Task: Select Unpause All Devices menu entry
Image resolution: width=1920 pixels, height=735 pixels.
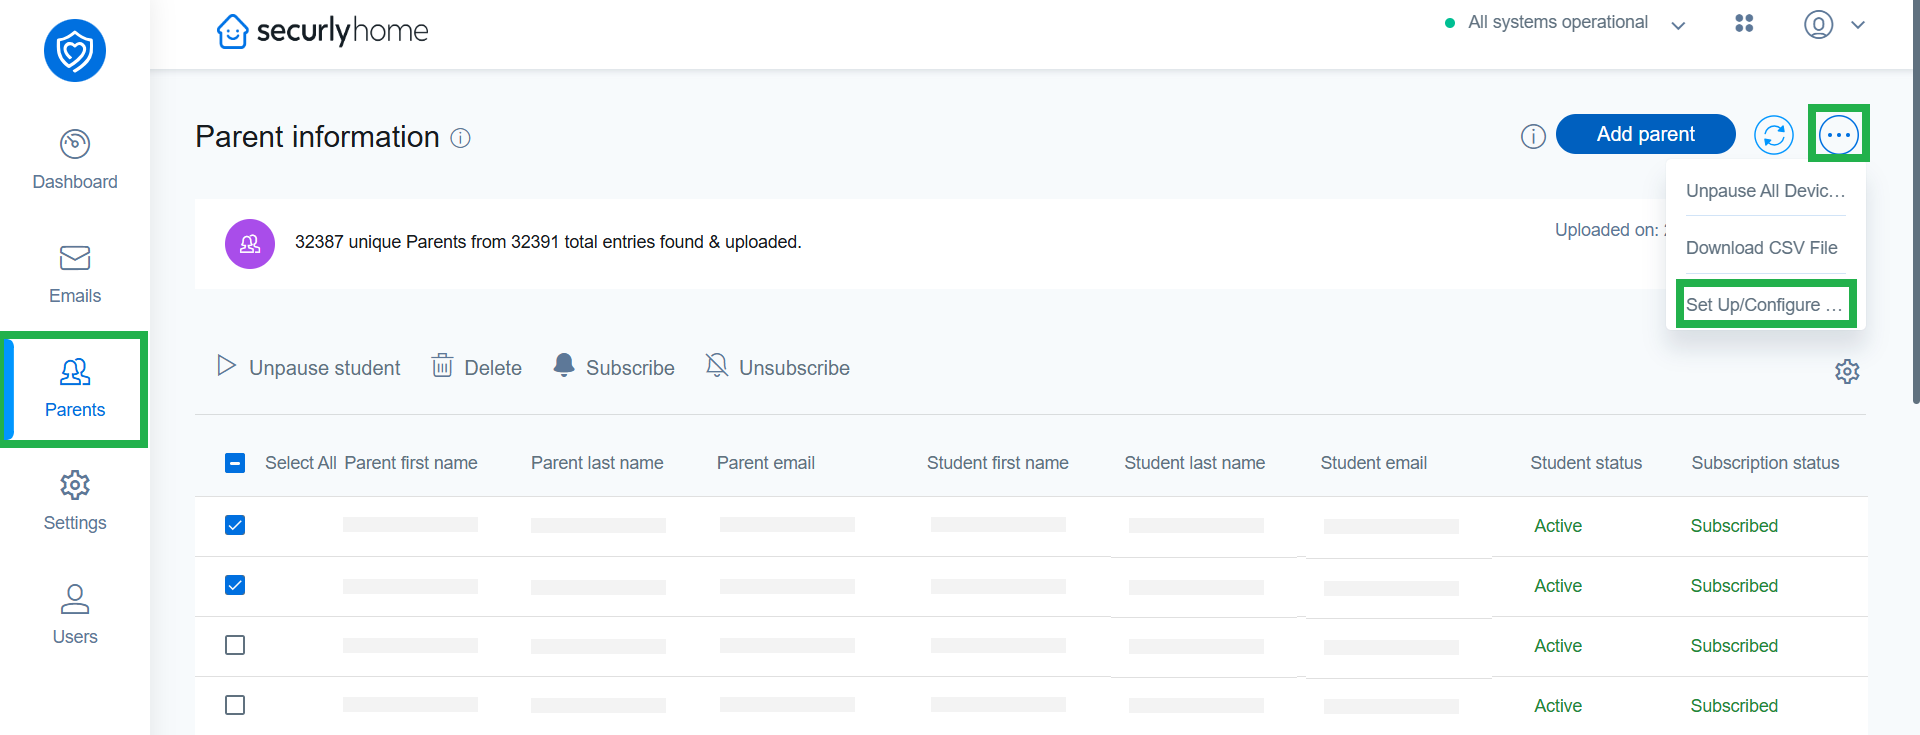Action: pyautogui.click(x=1764, y=191)
